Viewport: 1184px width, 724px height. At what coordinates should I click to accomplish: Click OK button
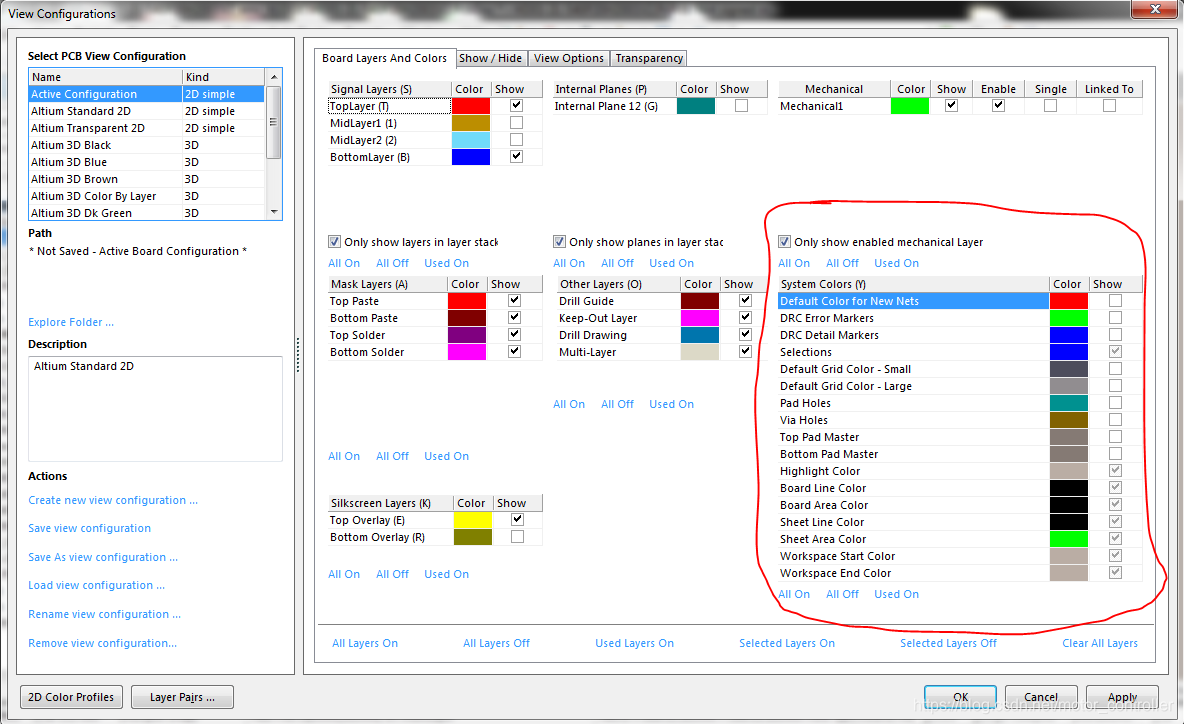(x=960, y=697)
